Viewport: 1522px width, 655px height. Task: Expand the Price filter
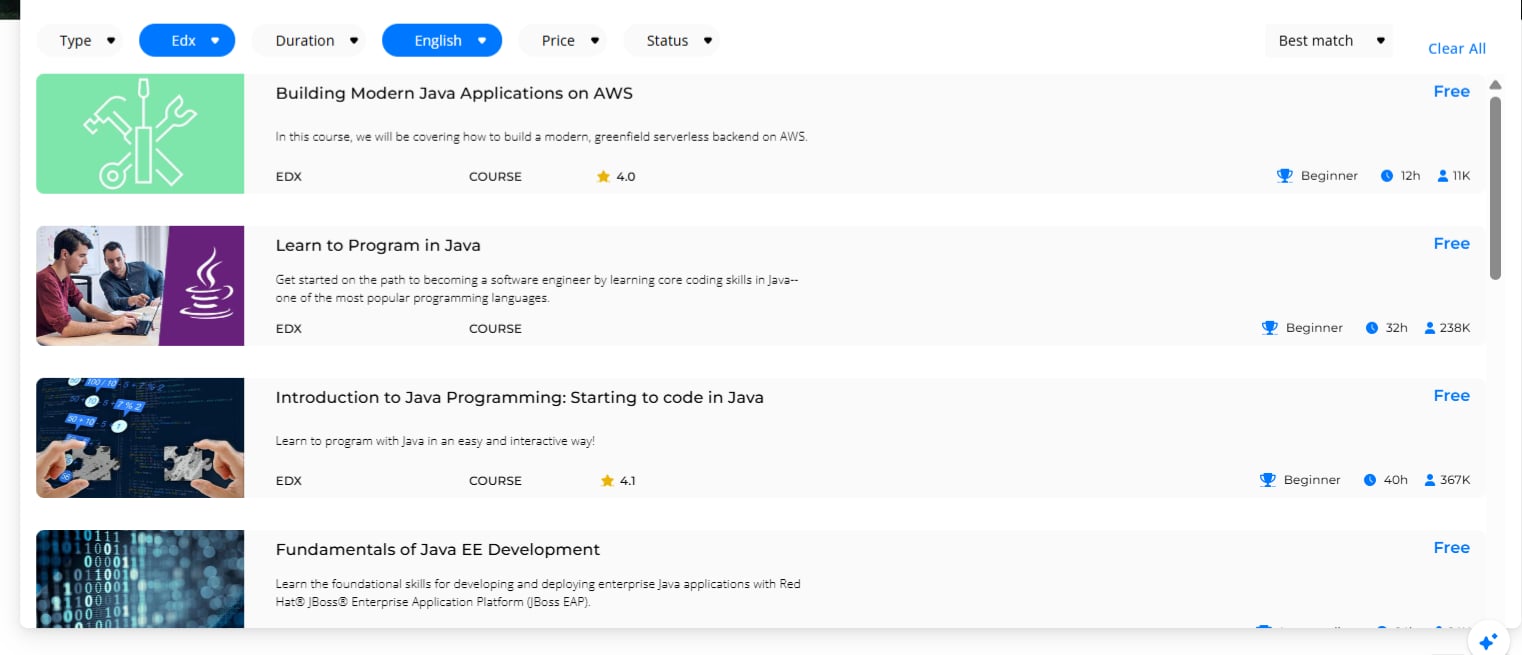pyautogui.click(x=563, y=41)
